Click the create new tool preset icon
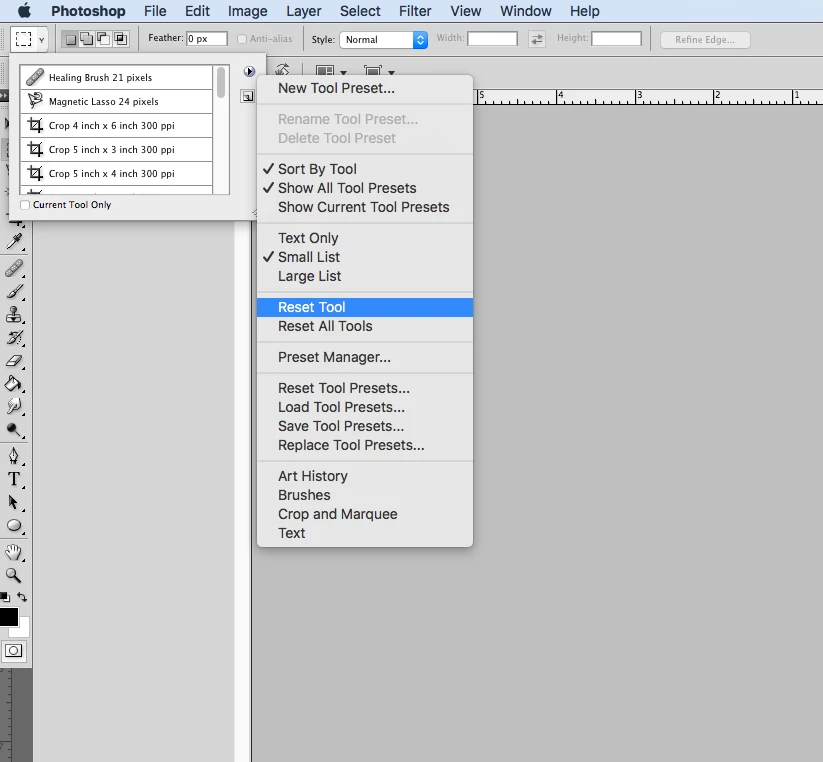 coord(247,97)
